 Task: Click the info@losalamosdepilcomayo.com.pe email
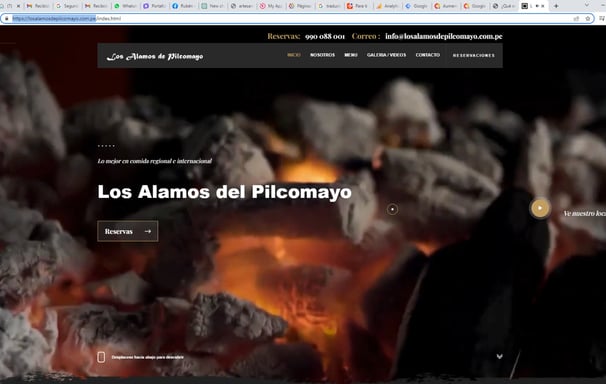coord(444,36)
